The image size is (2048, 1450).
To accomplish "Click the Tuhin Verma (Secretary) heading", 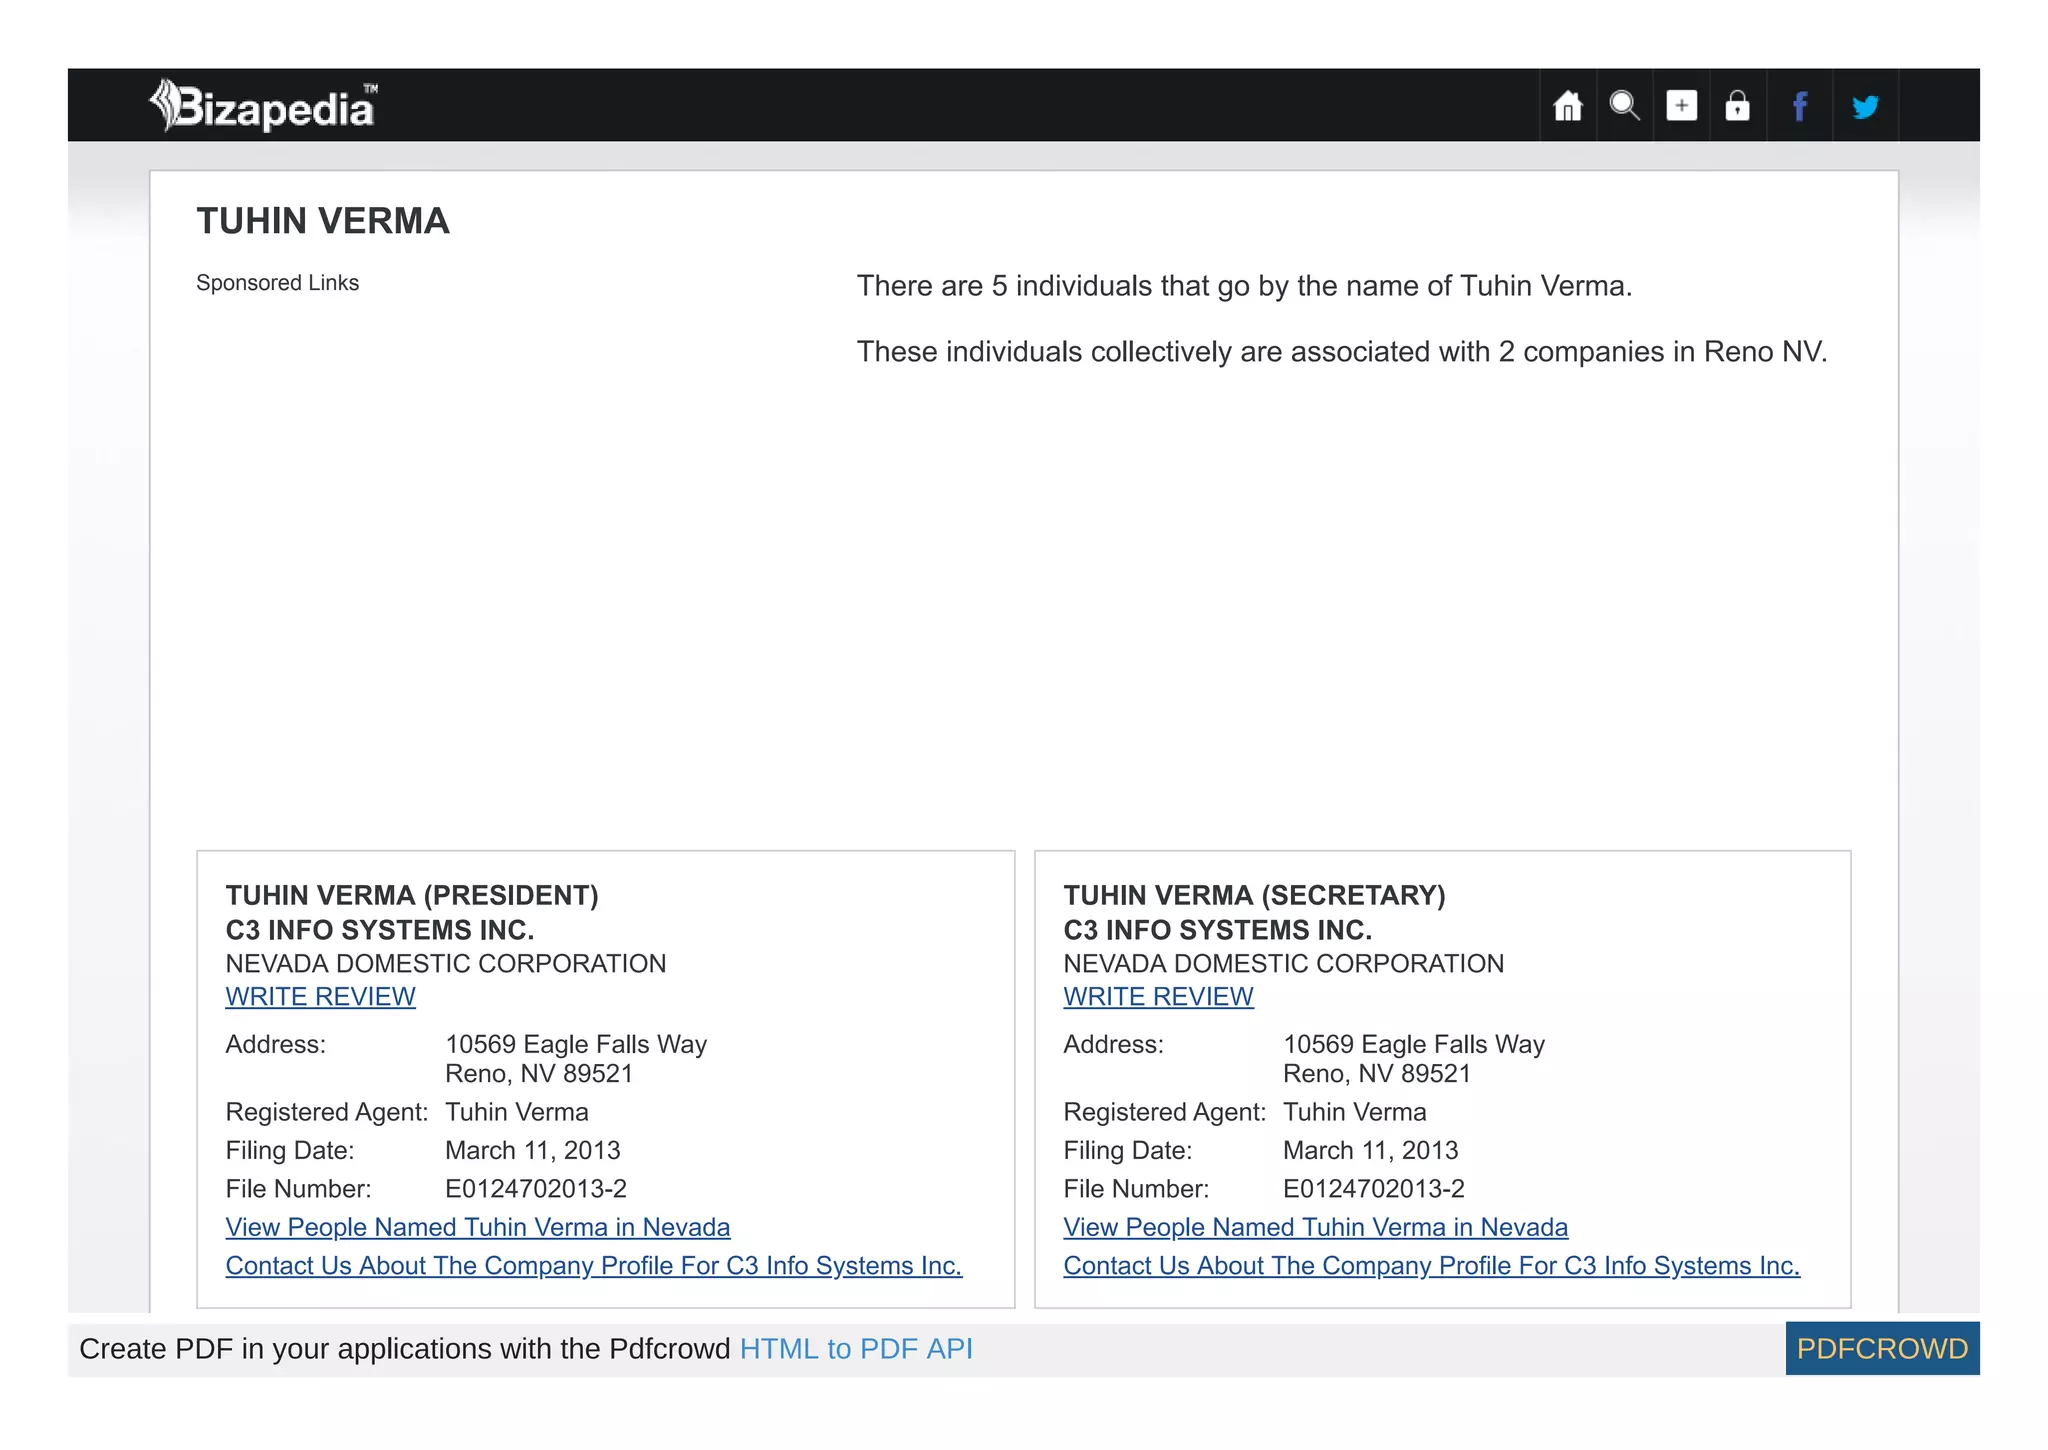I will [x=1254, y=895].
